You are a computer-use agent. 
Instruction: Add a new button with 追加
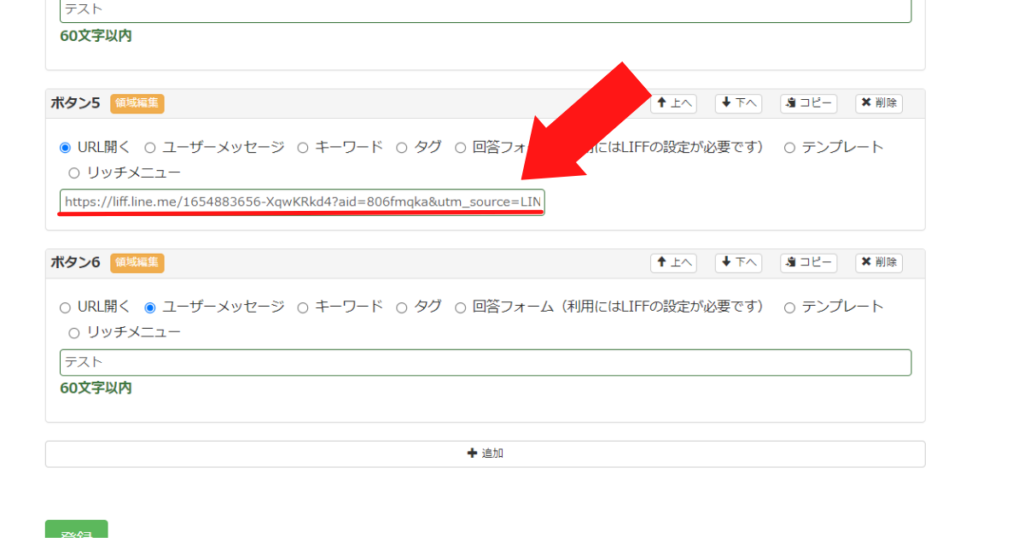tap(485, 453)
